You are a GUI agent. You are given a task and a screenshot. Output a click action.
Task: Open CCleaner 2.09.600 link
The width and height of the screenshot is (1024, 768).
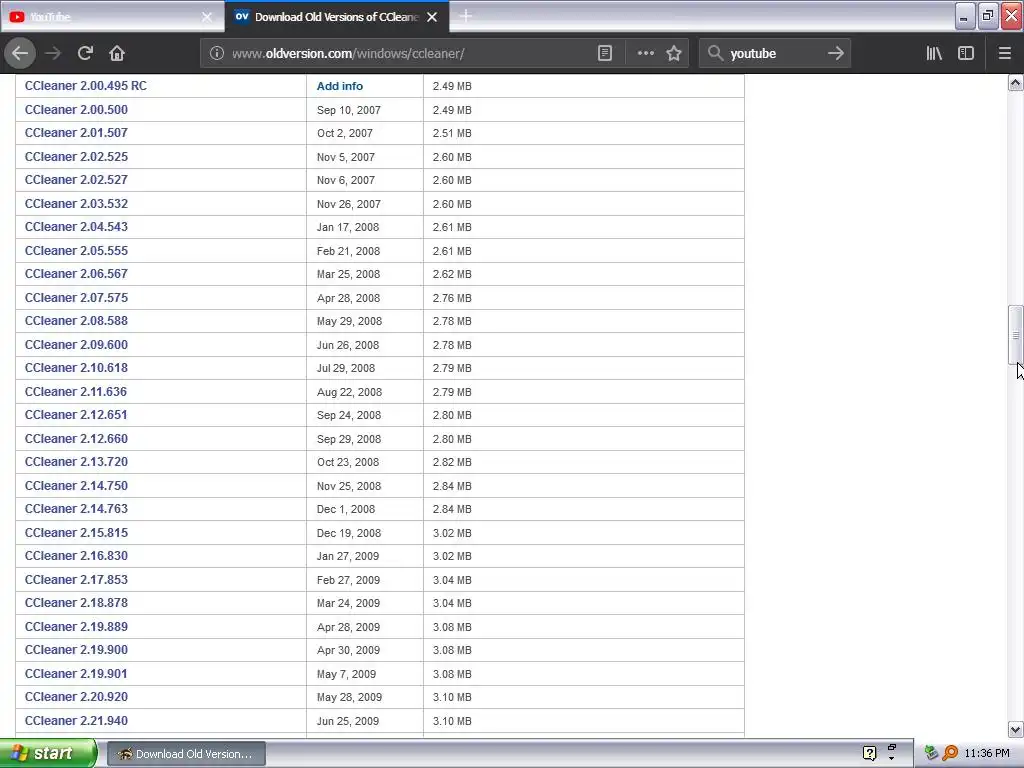(76, 345)
